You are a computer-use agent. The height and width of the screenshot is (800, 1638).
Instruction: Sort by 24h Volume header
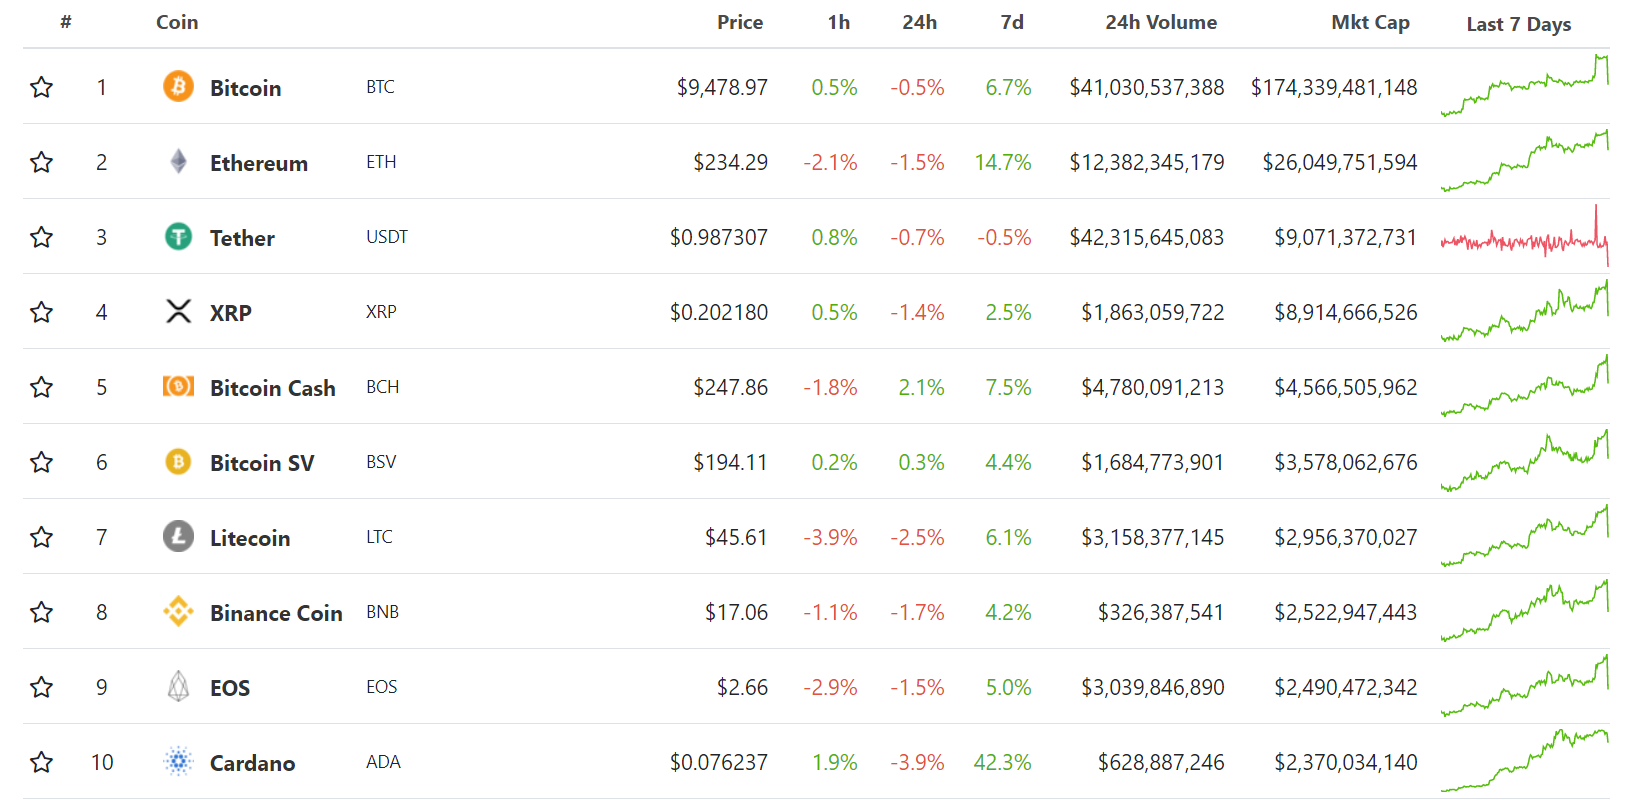[1161, 22]
